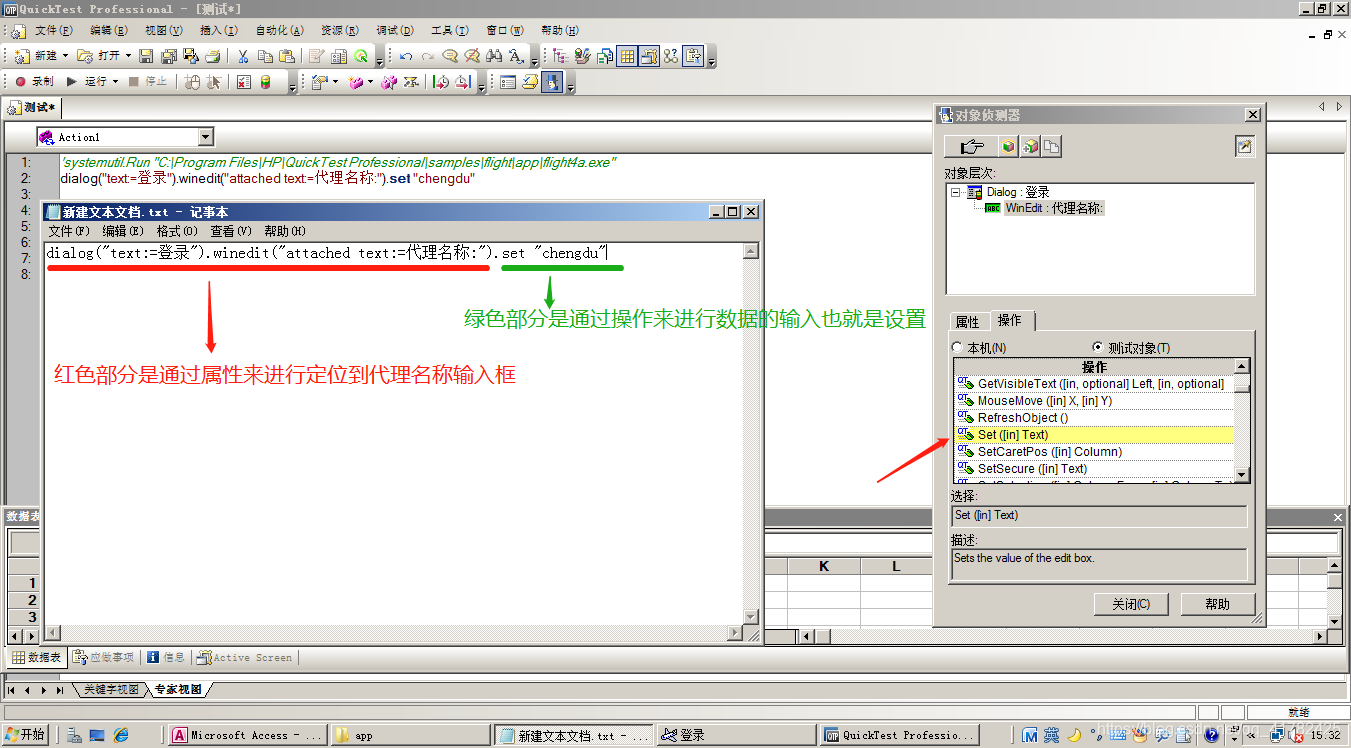Viewport: 1351px width, 748px height.
Task: Click the 登录 taskbar button
Action: (736, 735)
